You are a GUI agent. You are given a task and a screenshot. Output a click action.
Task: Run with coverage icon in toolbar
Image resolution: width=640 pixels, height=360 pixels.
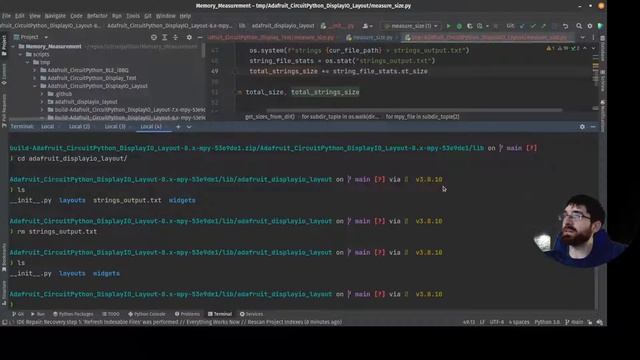pyautogui.click(x=470, y=26)
